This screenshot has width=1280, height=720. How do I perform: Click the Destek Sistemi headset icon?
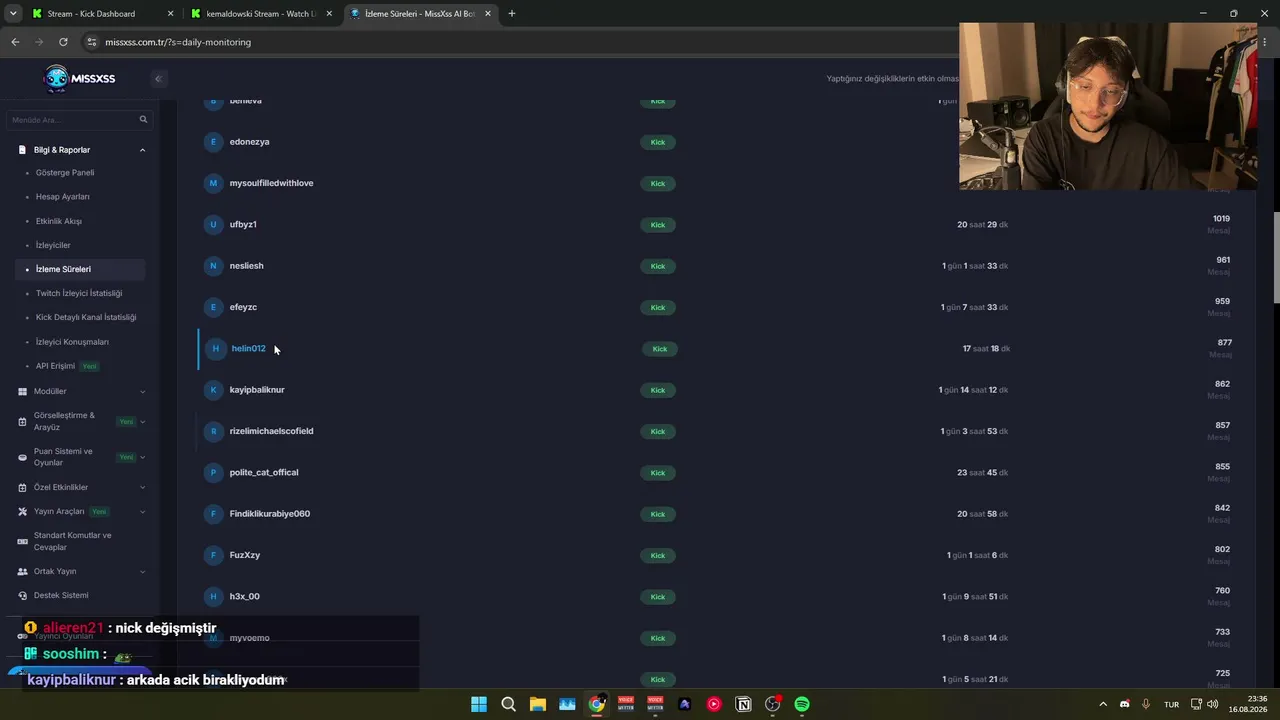23,595
